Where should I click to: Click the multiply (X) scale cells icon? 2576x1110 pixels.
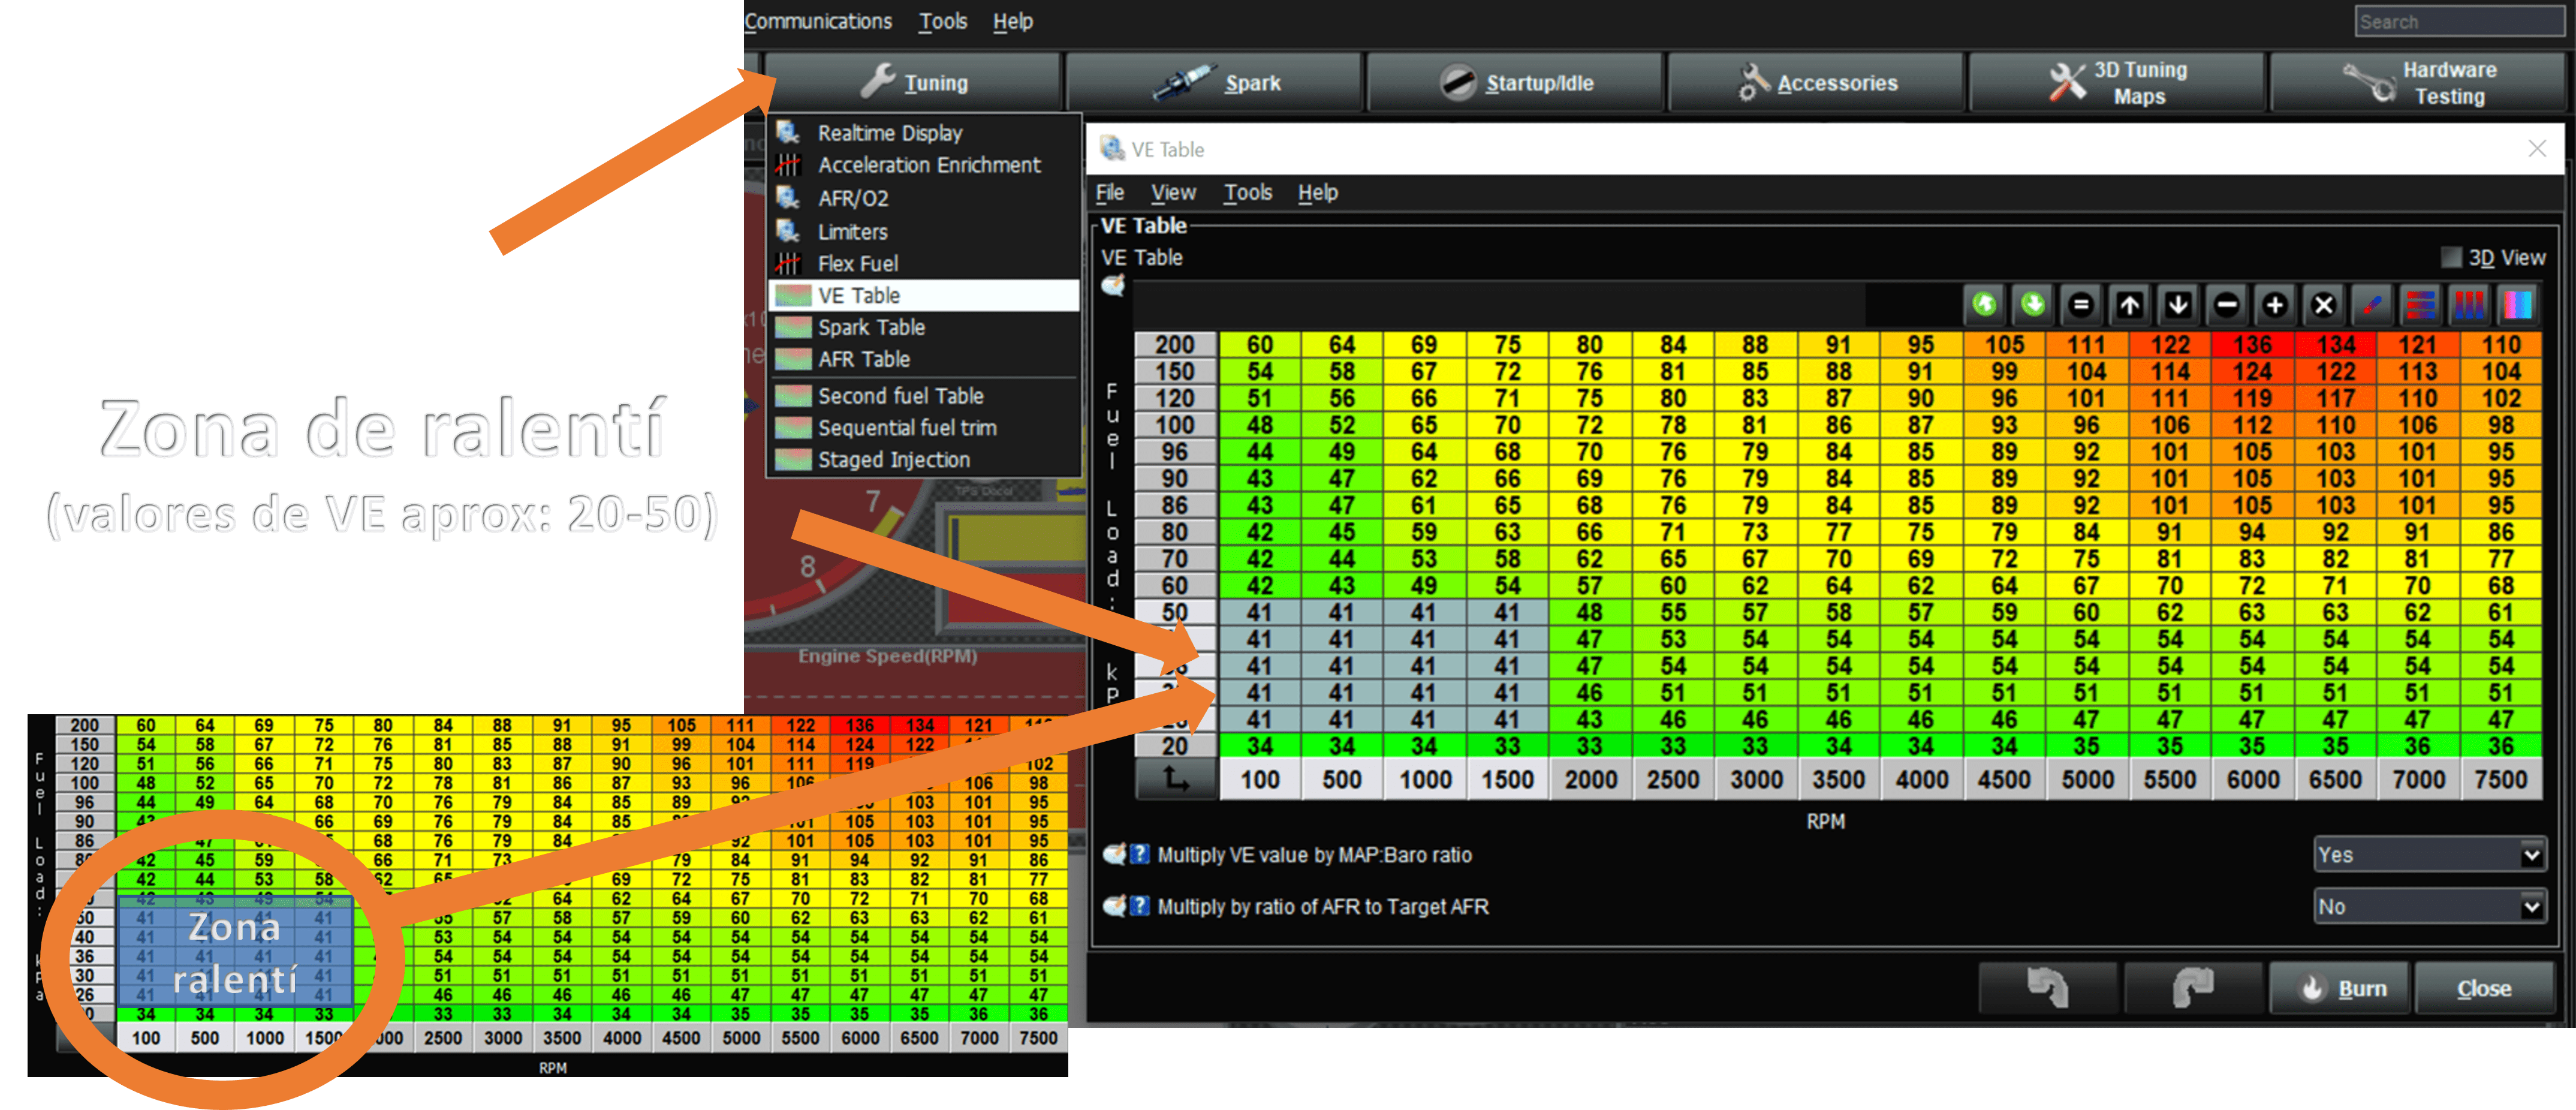click(2323, 305)
